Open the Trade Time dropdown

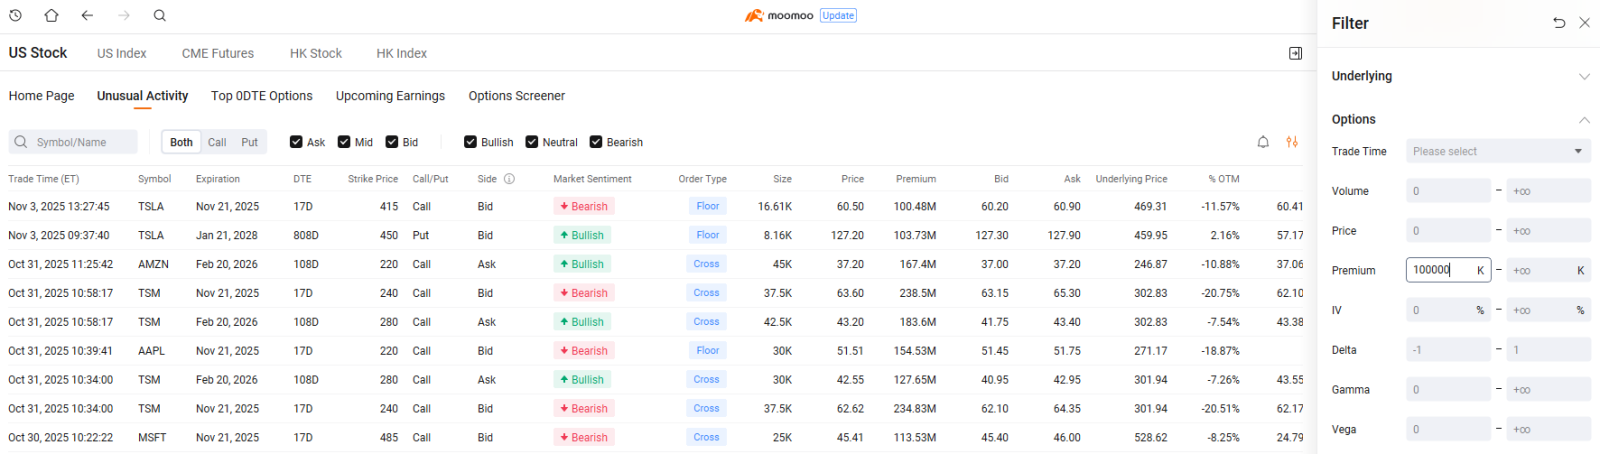1498,151
